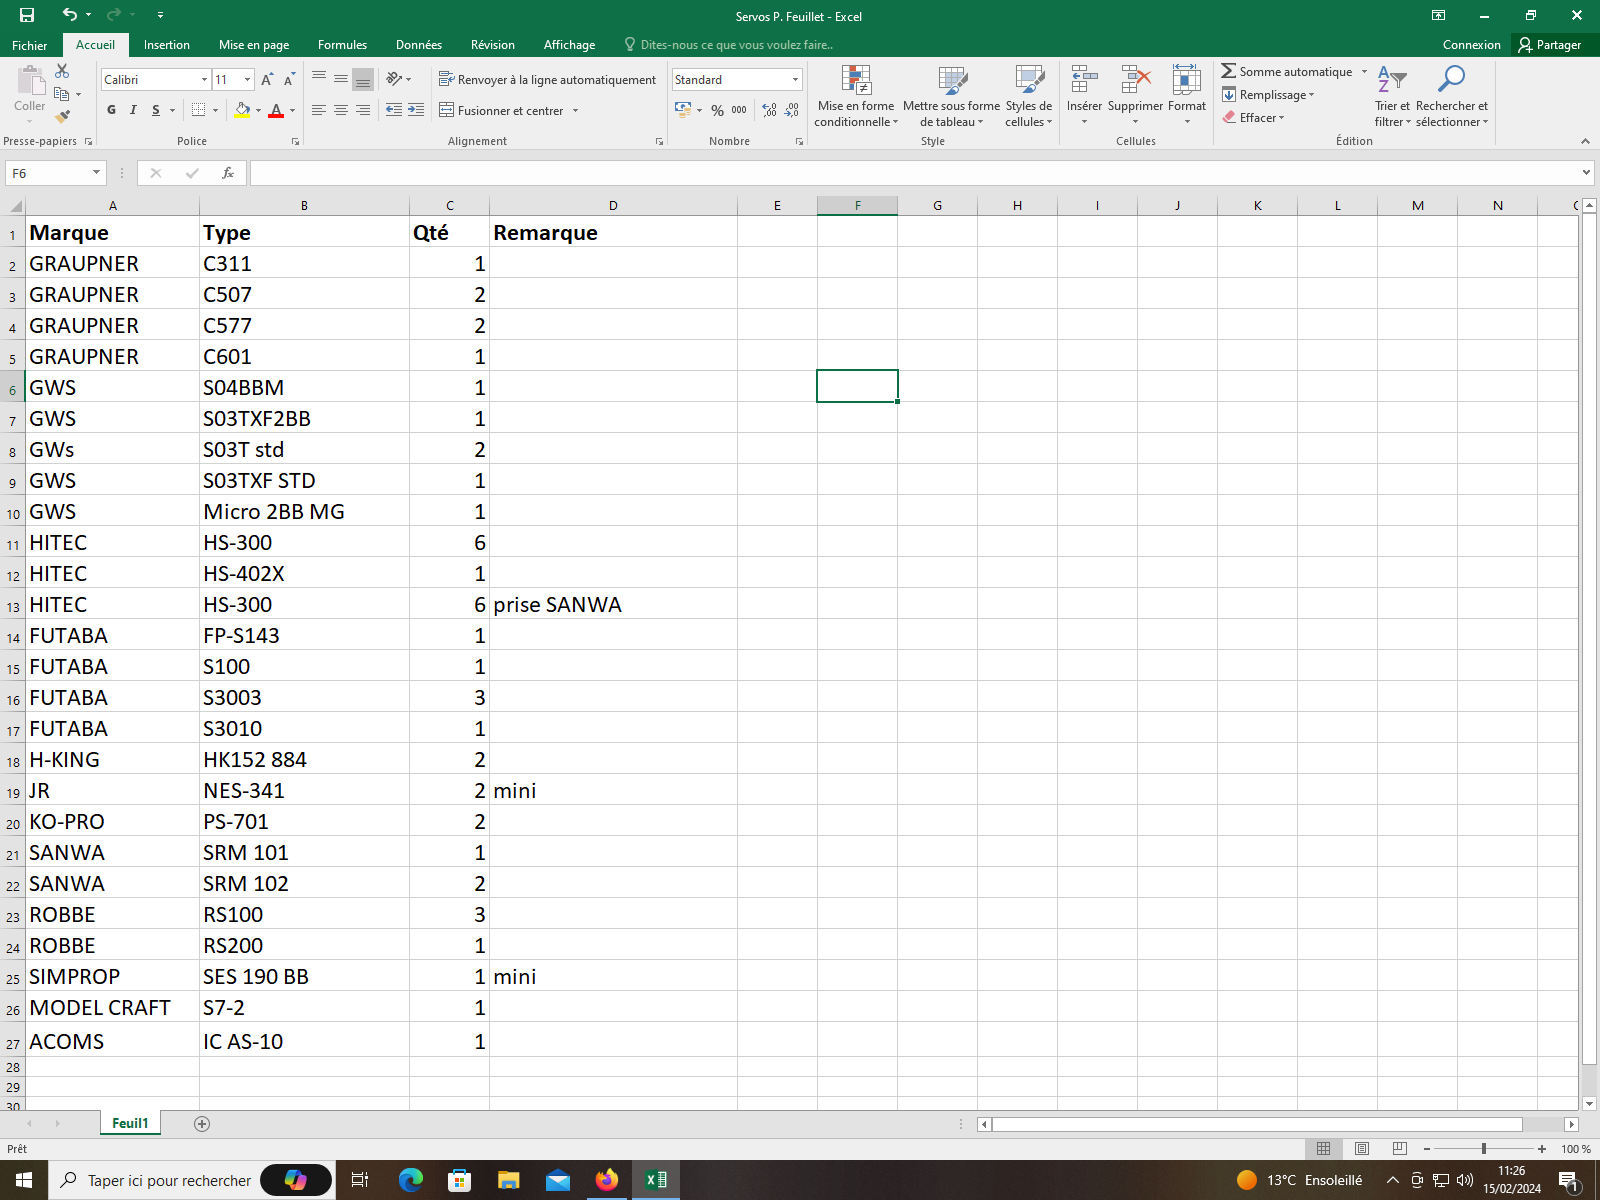Apply percent style to cells
This screenshot has width=1600, height=1200.
click(717, 110)
